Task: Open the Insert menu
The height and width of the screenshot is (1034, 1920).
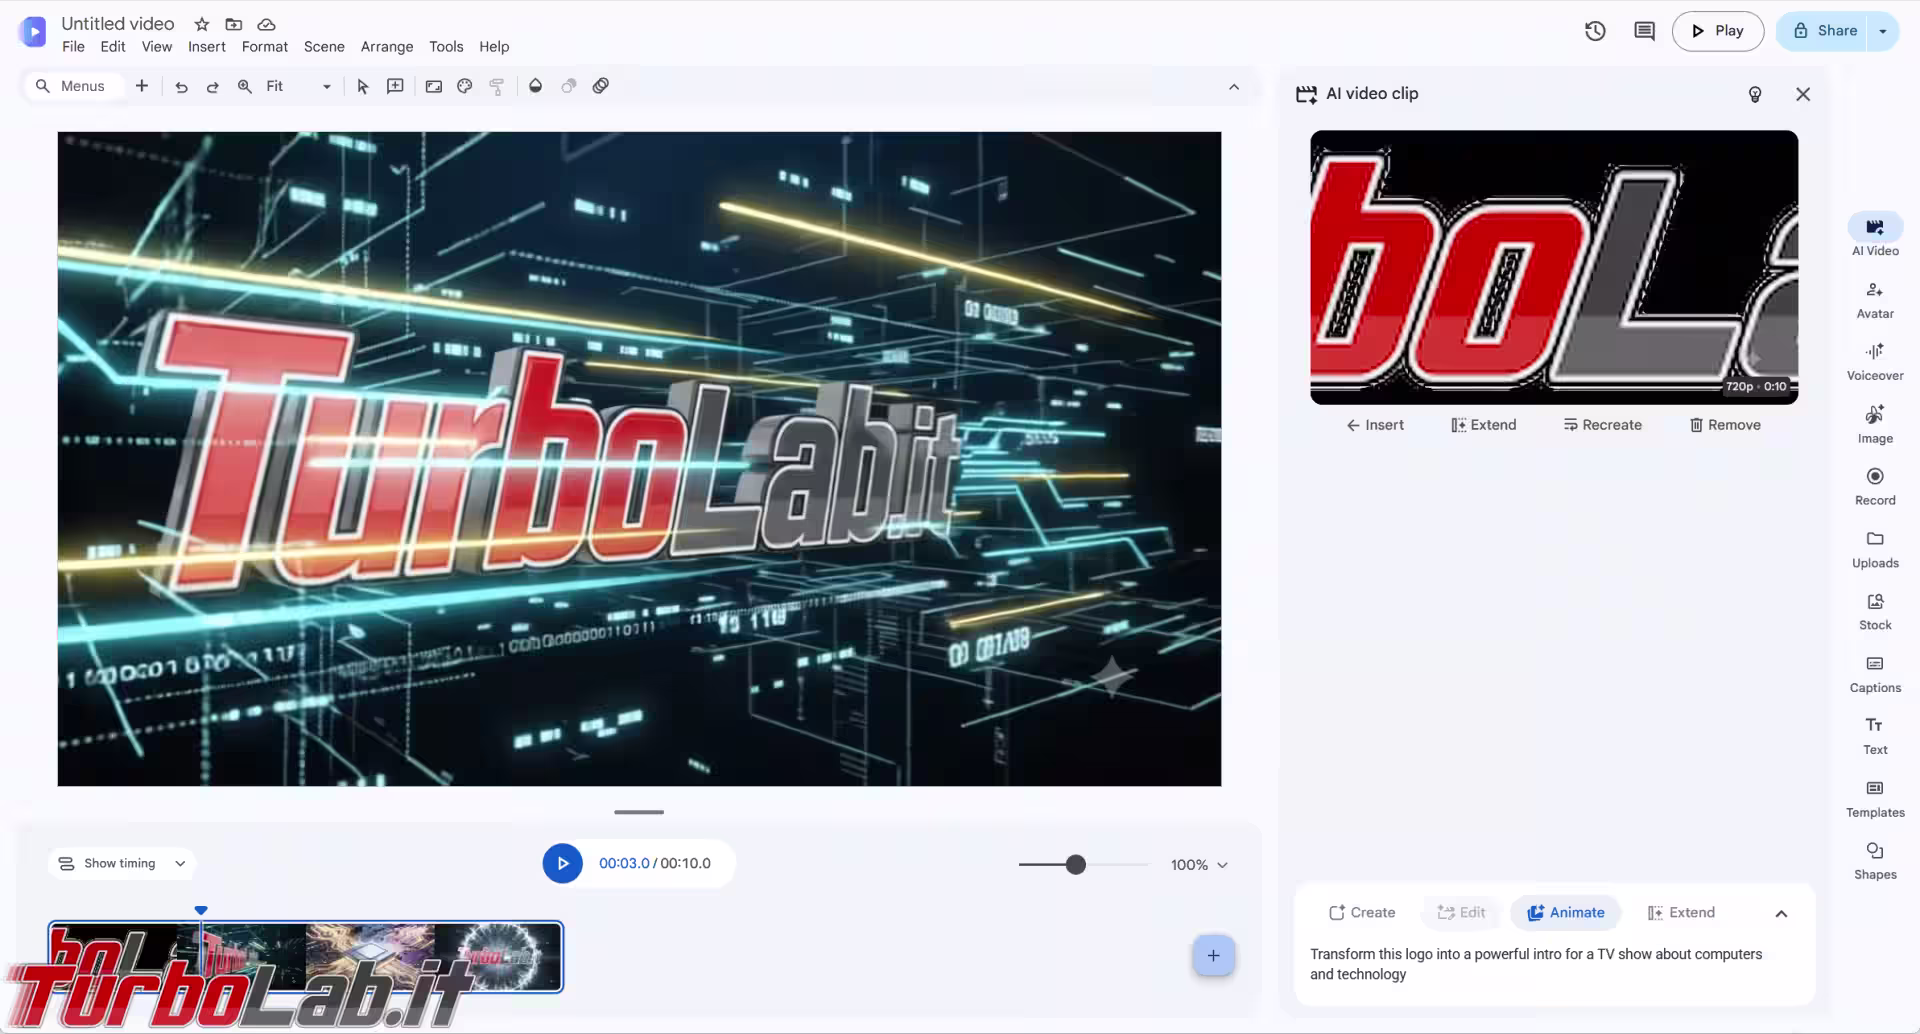Action: pyautogui.click(x=207, y=47)
